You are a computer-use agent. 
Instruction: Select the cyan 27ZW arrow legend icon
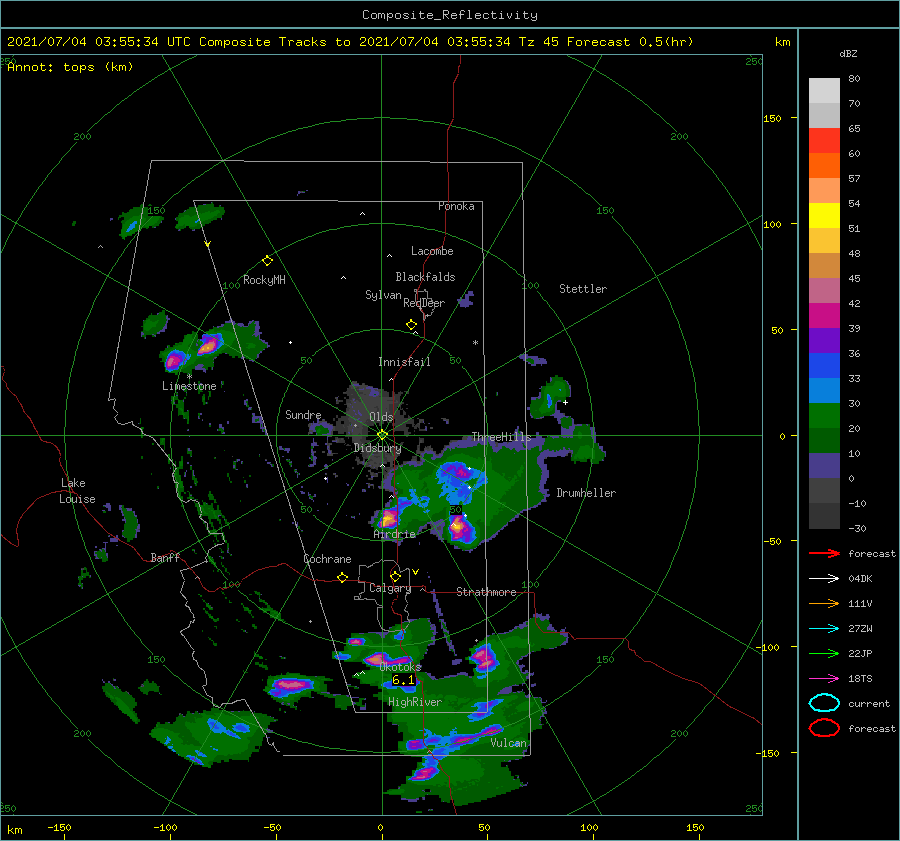[824, 629]
